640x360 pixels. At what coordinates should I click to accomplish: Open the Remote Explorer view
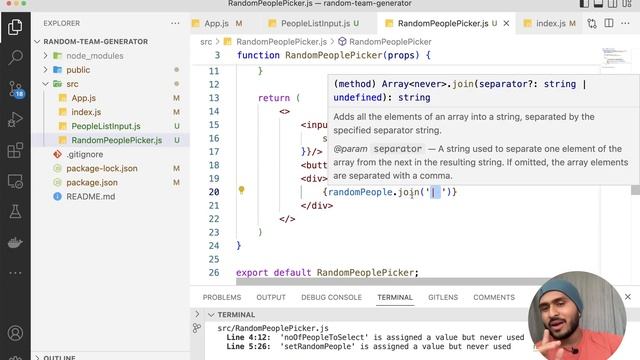click(x=15, y=181)
